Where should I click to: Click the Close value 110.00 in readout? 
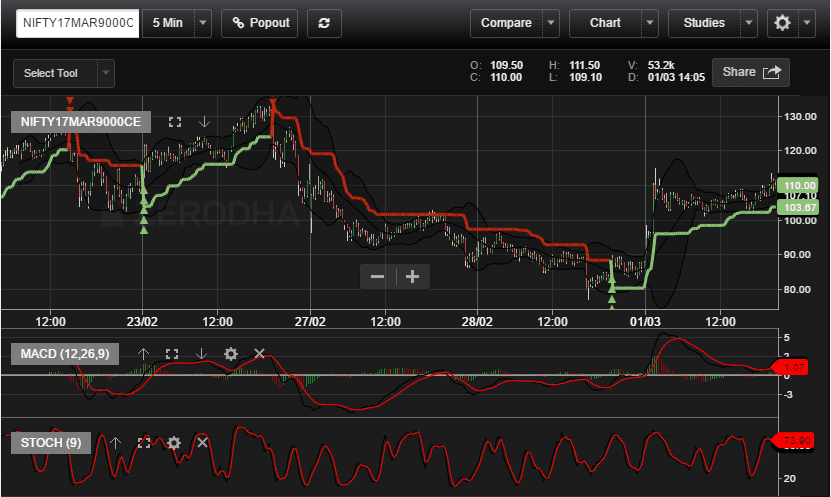click(506, 77)
